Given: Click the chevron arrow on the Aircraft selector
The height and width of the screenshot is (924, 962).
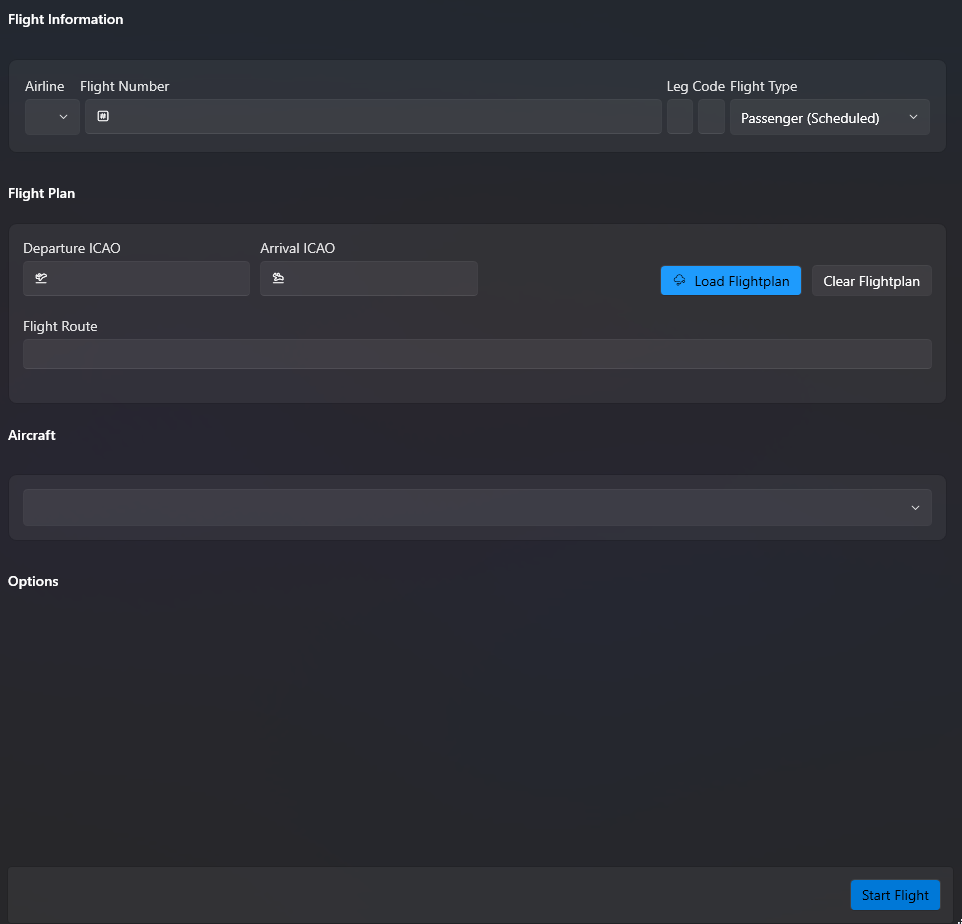Looking at the screenshot, I should pos(914,508).
